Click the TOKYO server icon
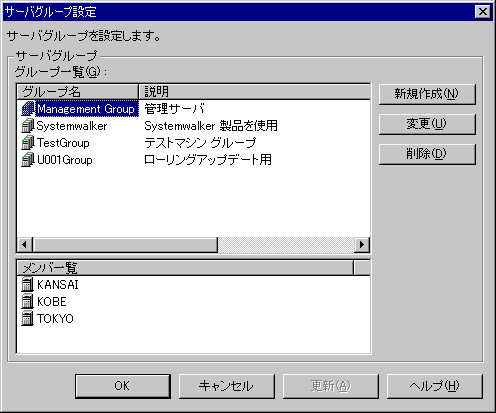This screenshot has width=496, height=413. click(x=27, y=319)
